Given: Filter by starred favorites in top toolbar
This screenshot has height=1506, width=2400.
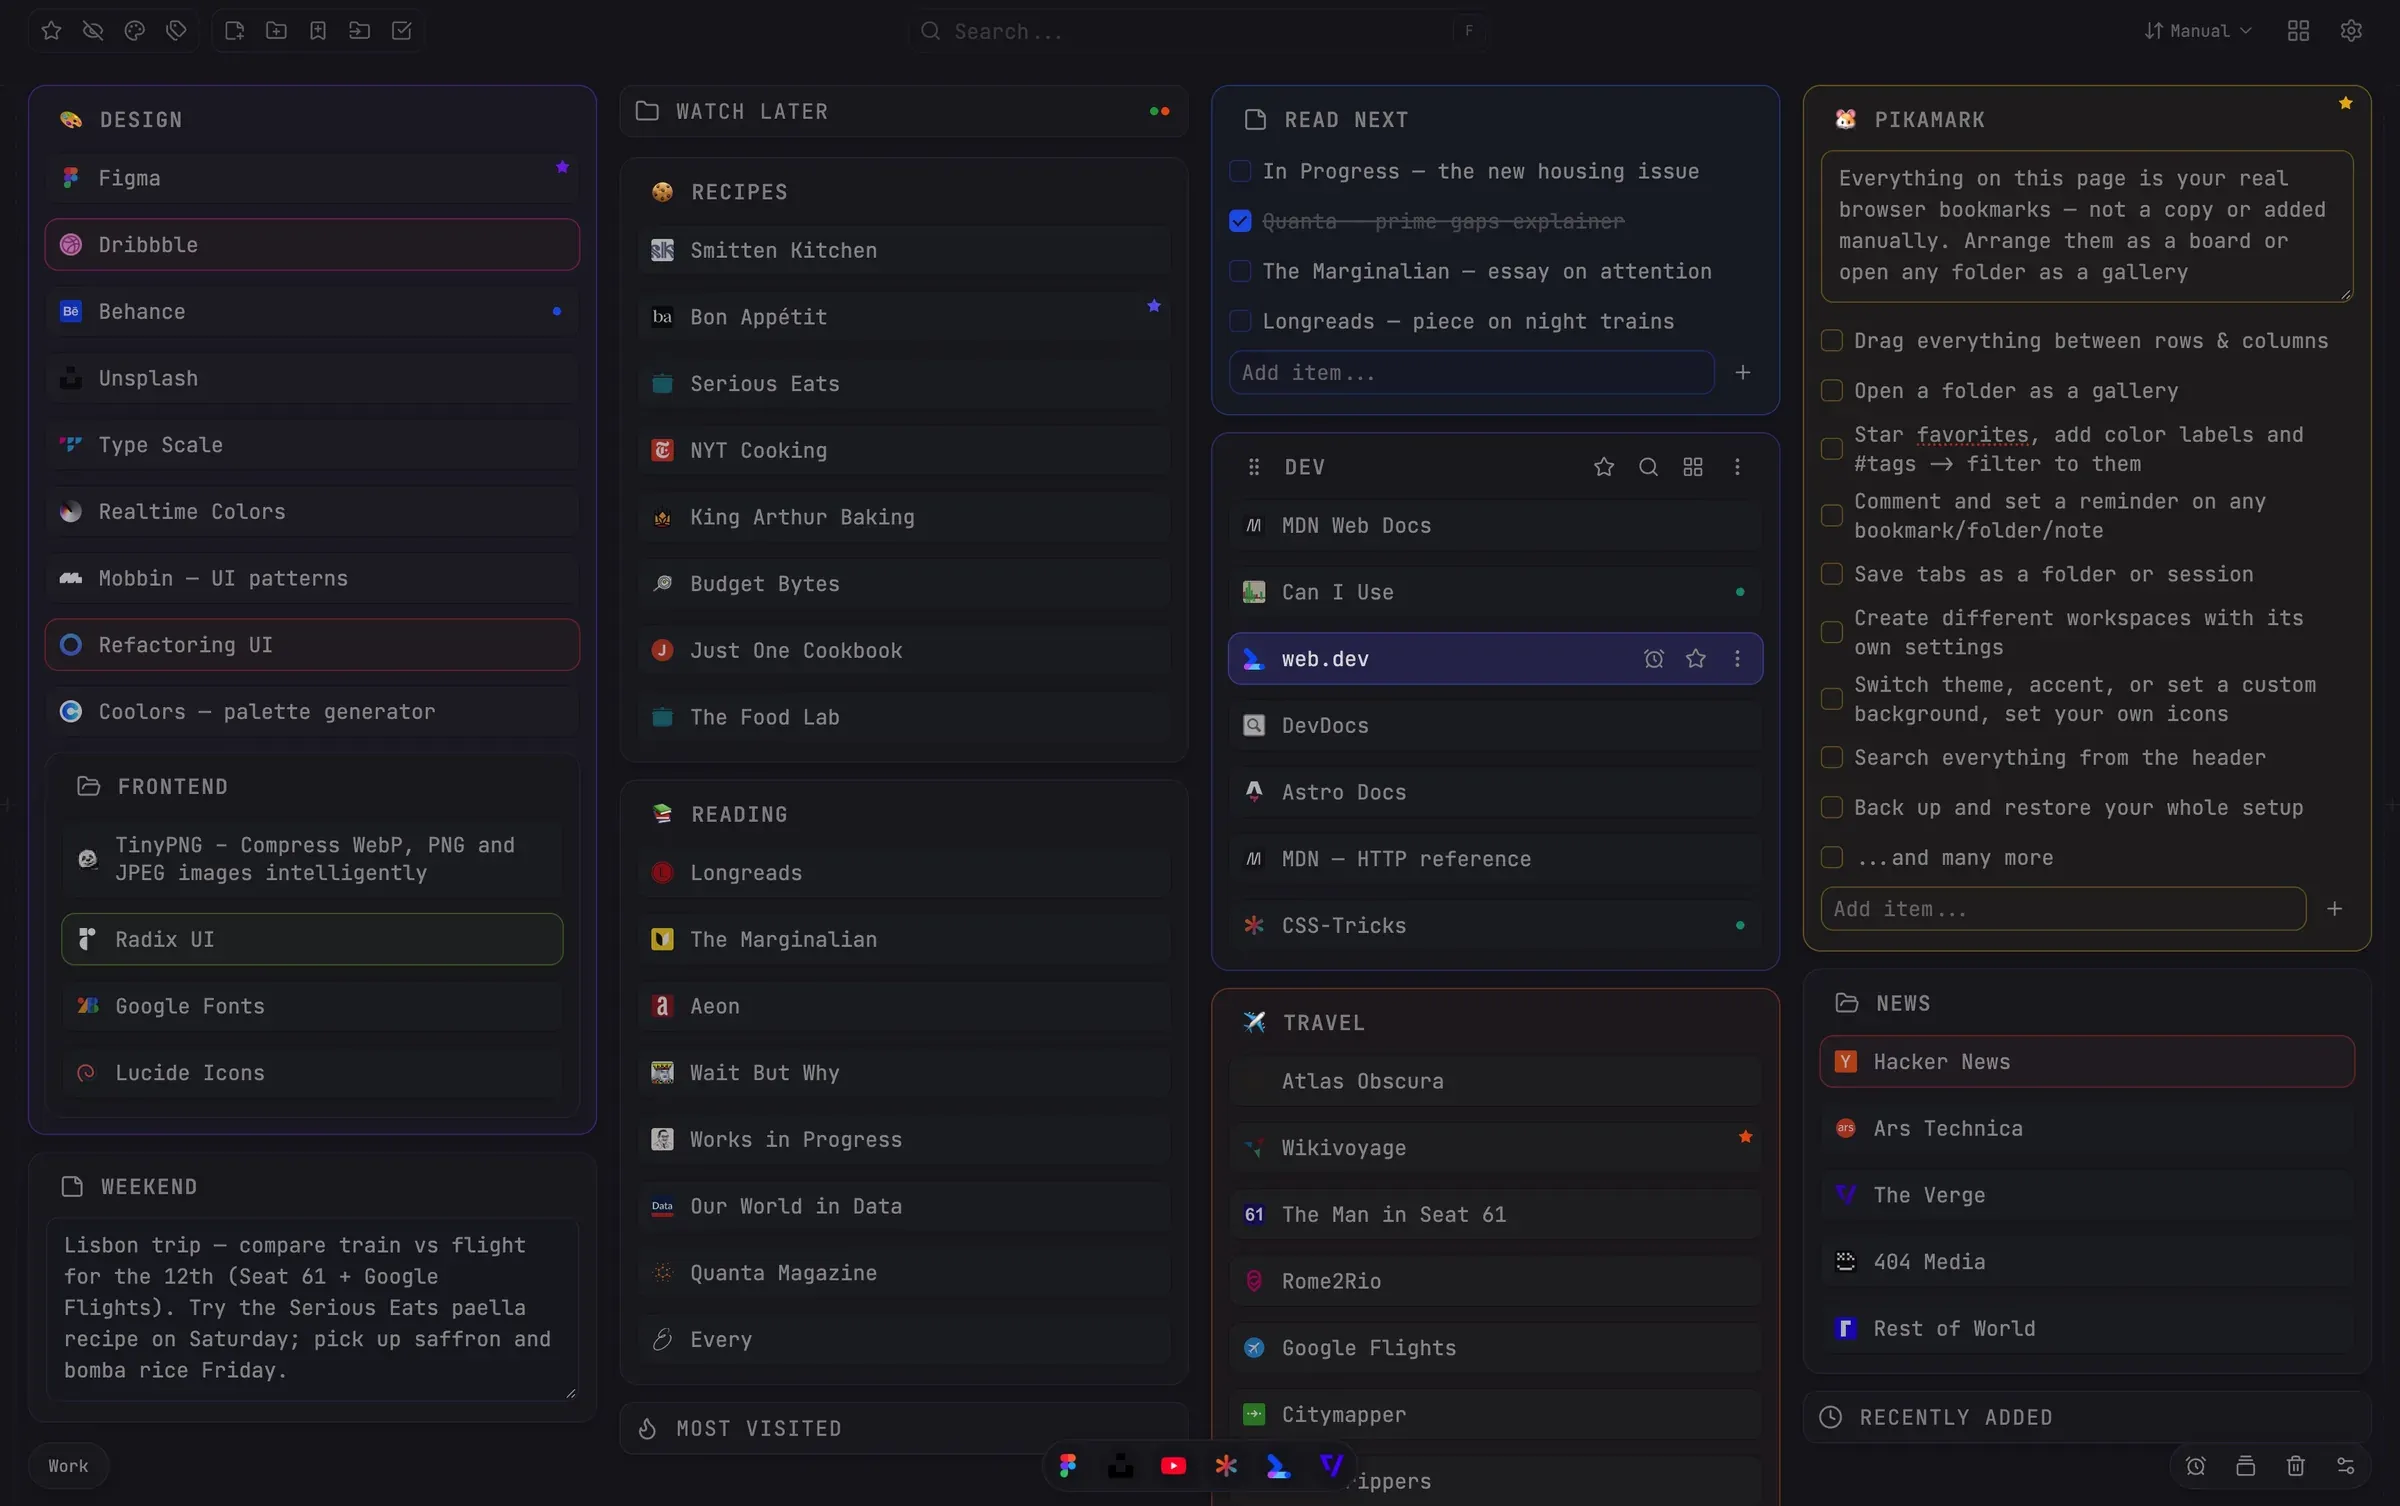Looking at the screenshot, I should pyautogui.click(x=51, y=31).
